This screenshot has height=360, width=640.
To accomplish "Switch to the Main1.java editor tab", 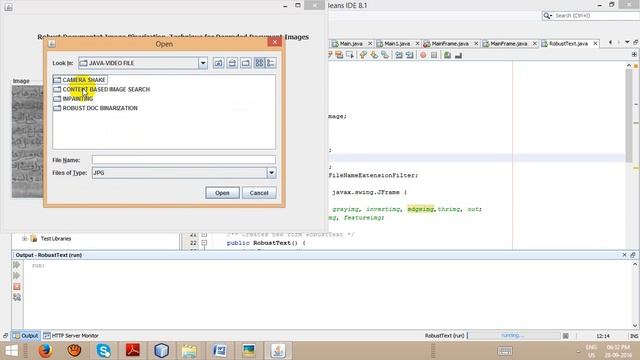I will pyautogui.click(x=397, y=43).
